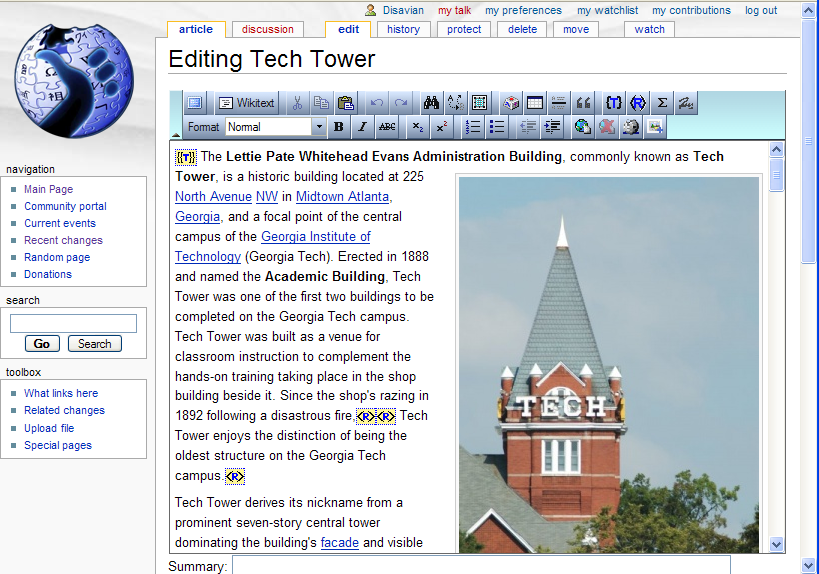Insert a formula with the sigma icon
Viewport: 819px width, 574px height.
click(x=662, y=103)
